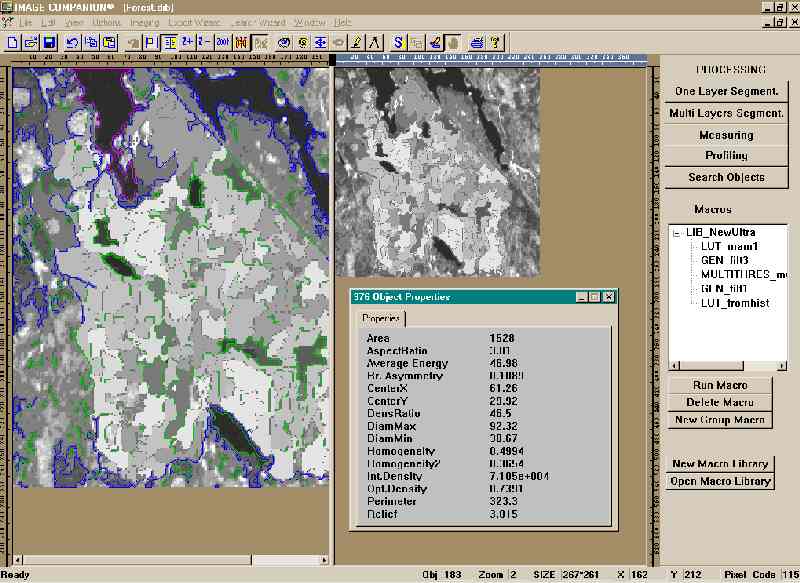The width and height of the screenshot is (800, 583).
Task: Undo the last action with the undo arrow
Action: pyautogui.click(x=71, y=42)
